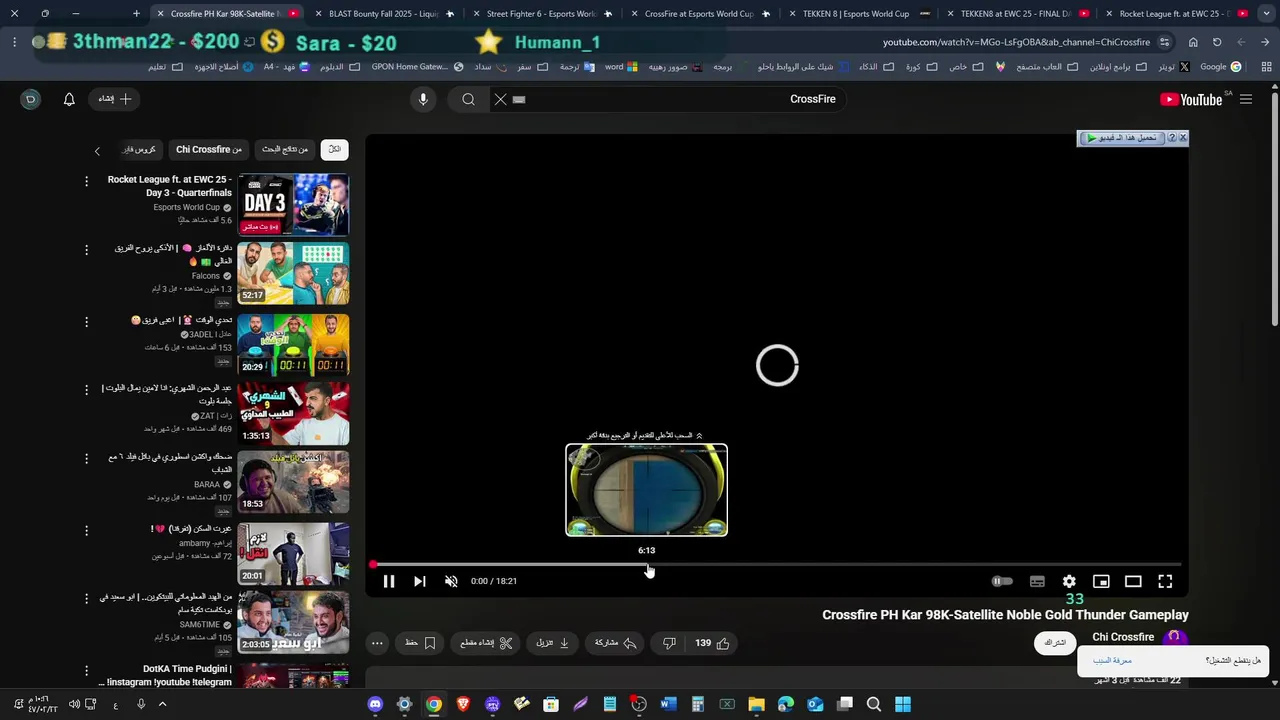This screenshot has width=1280, height=720.
Task: Click the Create clip scissors button
Action: [x=487, y=643]
